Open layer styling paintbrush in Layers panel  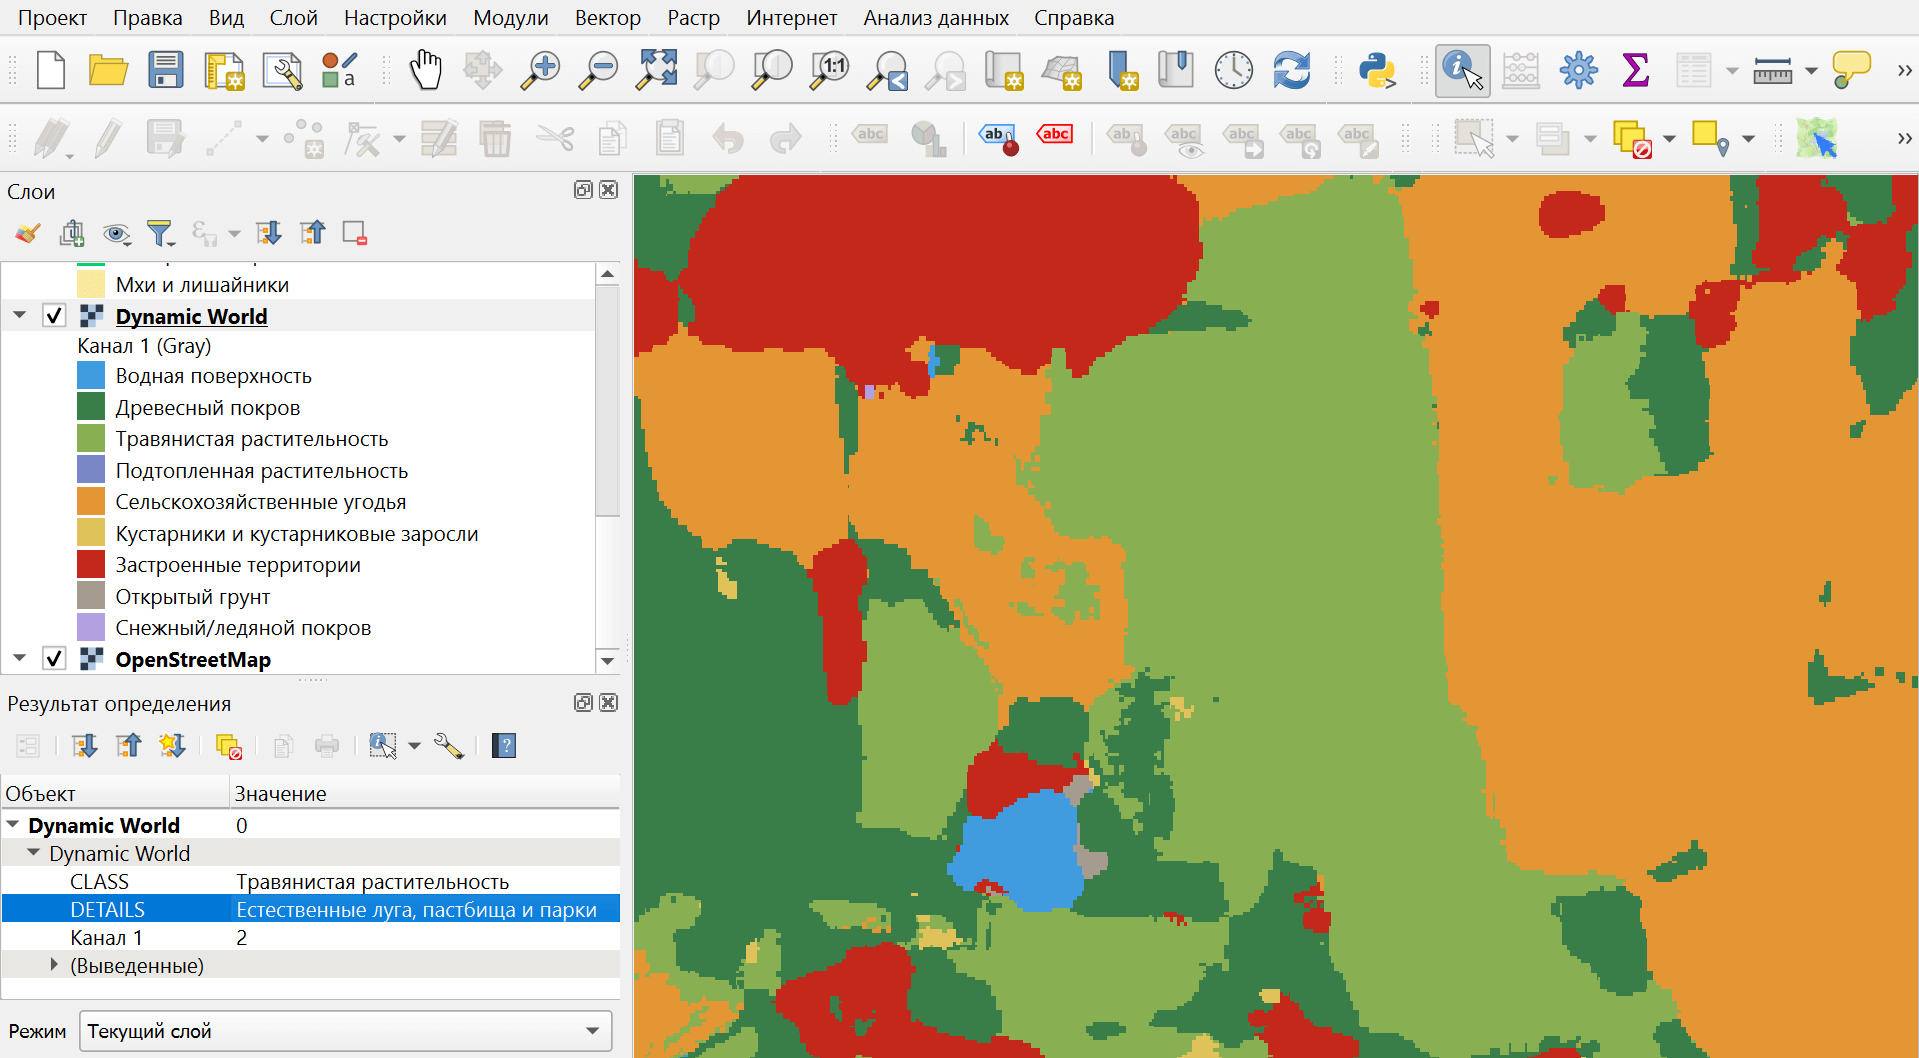[28, 234]
